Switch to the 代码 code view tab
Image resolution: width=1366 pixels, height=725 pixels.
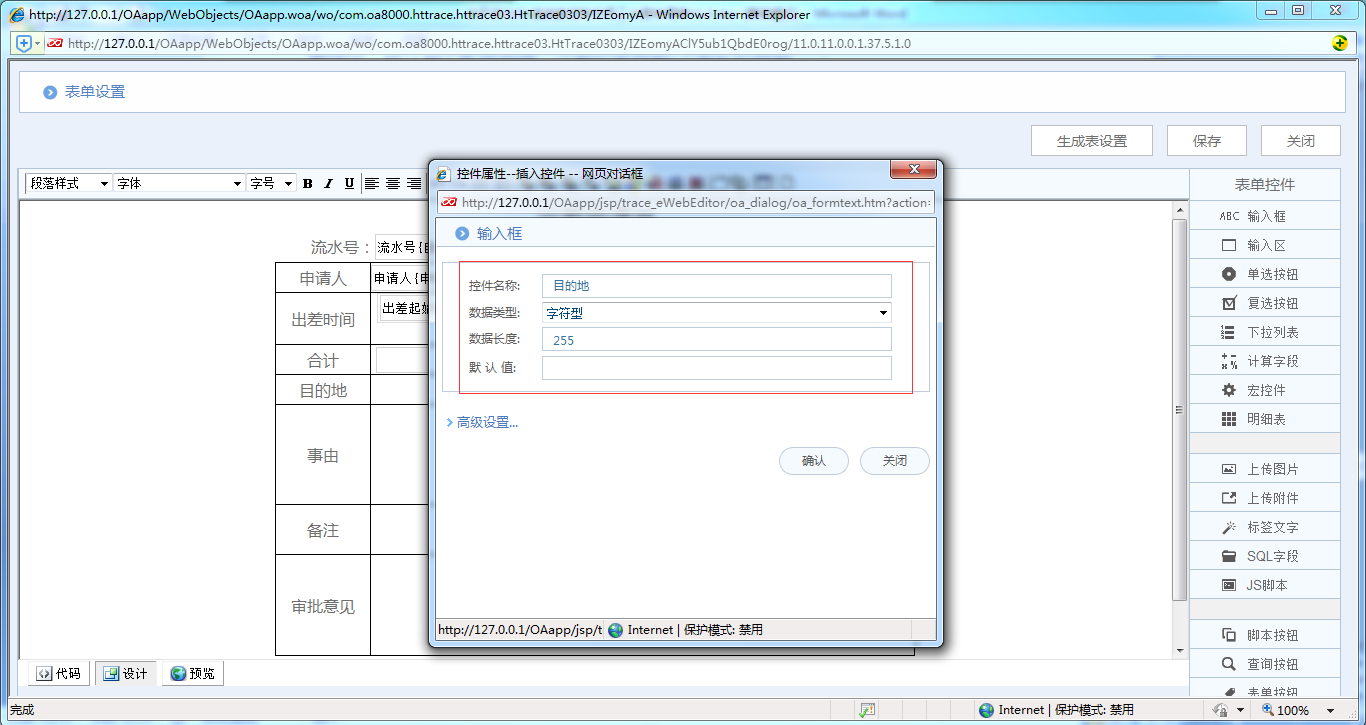(x=58, y=674)
